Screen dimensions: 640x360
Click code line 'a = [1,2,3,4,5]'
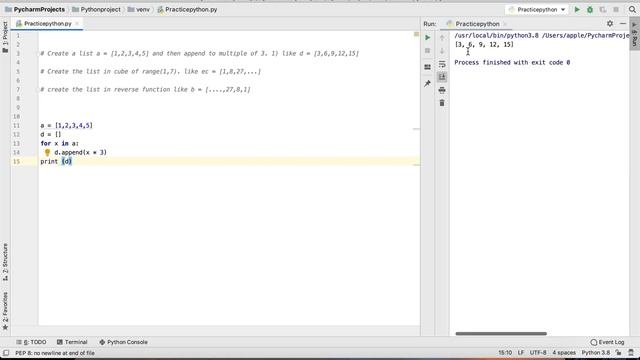[x=67, y=125]
